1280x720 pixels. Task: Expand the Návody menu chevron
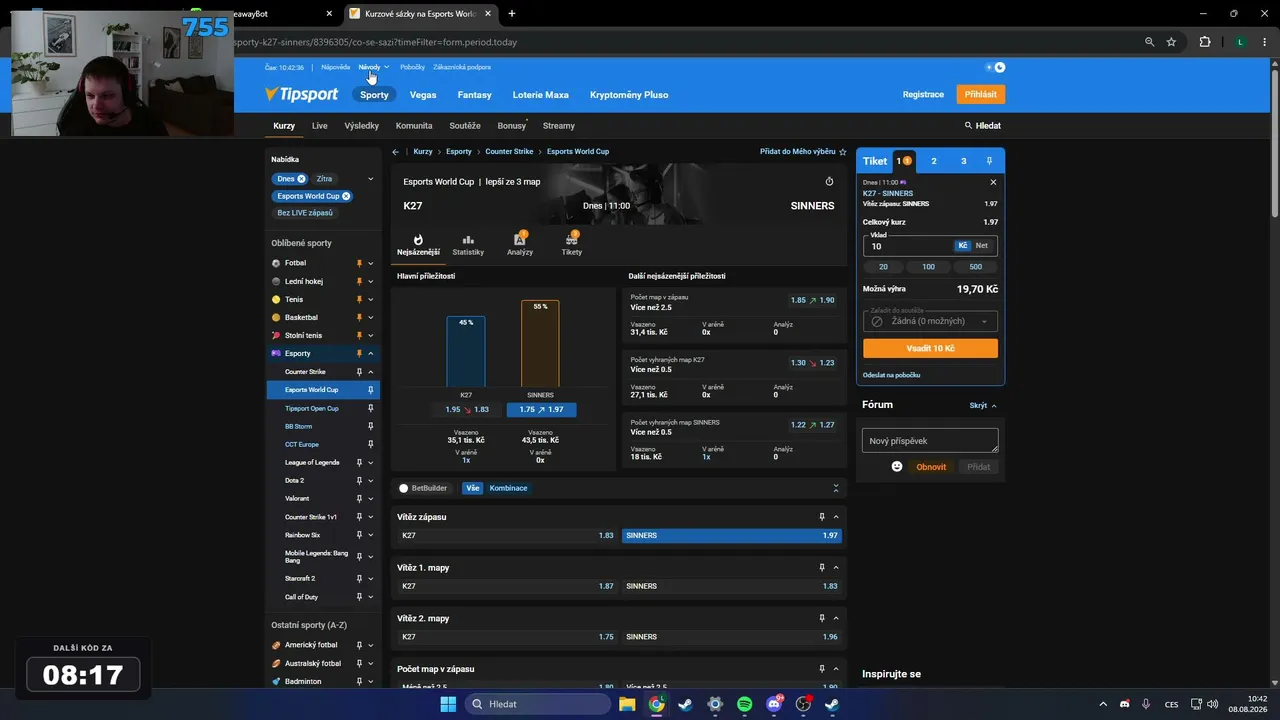386,67
